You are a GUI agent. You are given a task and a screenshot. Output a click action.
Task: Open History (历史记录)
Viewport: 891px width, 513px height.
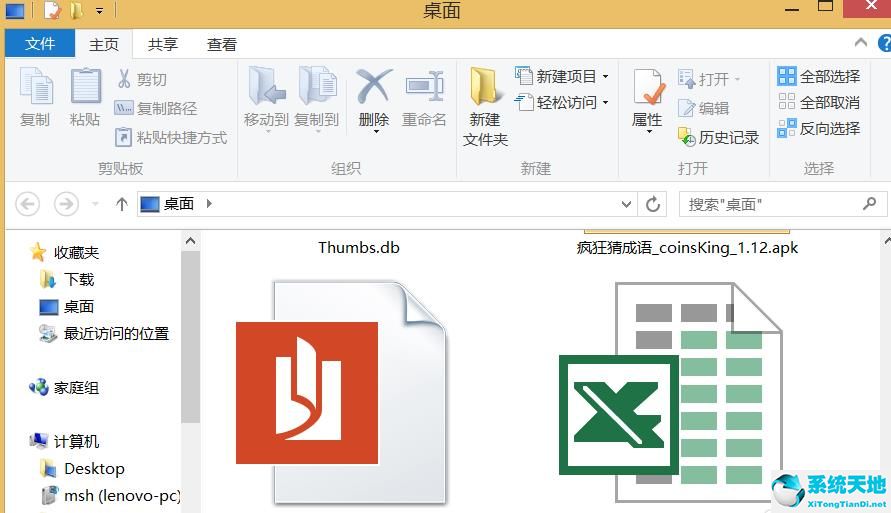point(718,137)
